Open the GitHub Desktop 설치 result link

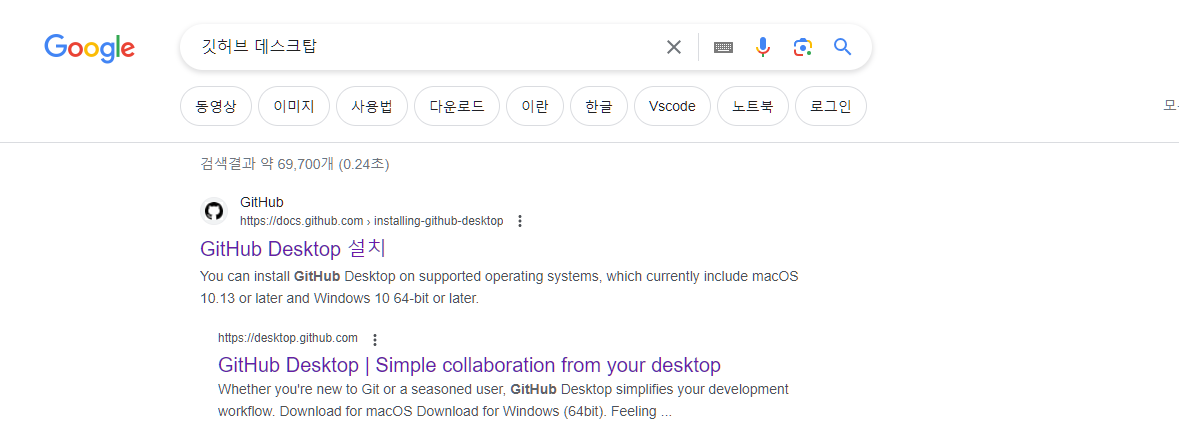point(293,249)
